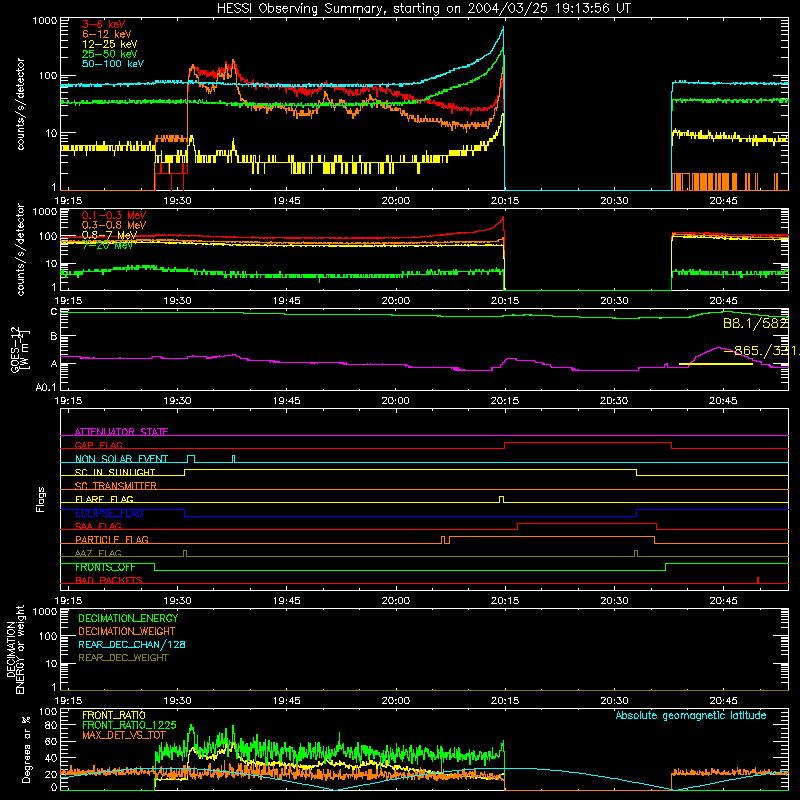This screenshot has height=800, width=800.
Task: Click the raised SAA_FLAG segment
Action: click(x=587, y=523)
